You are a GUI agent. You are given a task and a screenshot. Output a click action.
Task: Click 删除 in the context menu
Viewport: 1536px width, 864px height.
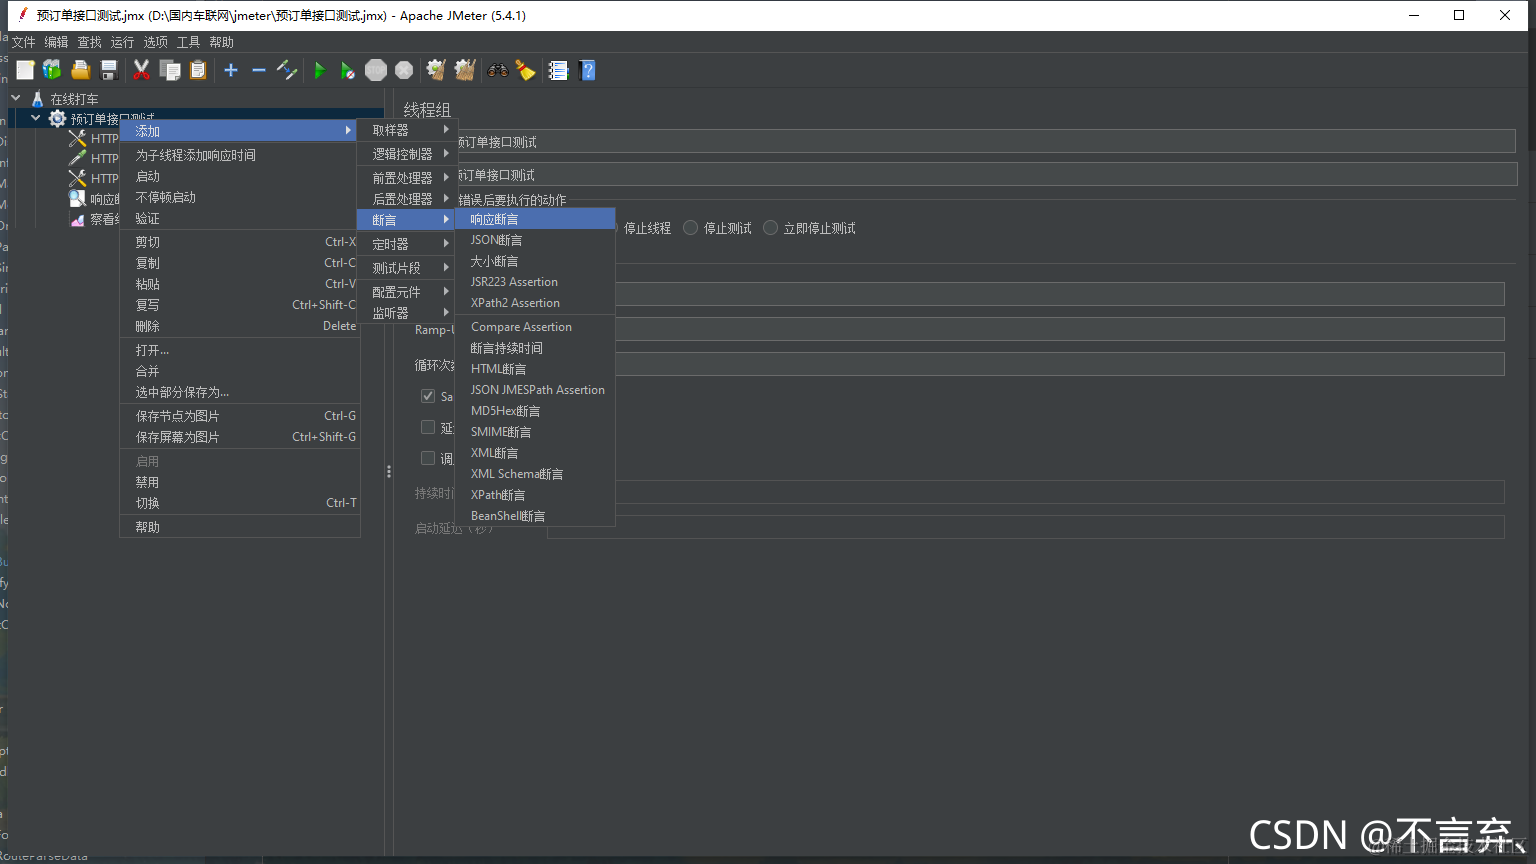coord(240,326)
